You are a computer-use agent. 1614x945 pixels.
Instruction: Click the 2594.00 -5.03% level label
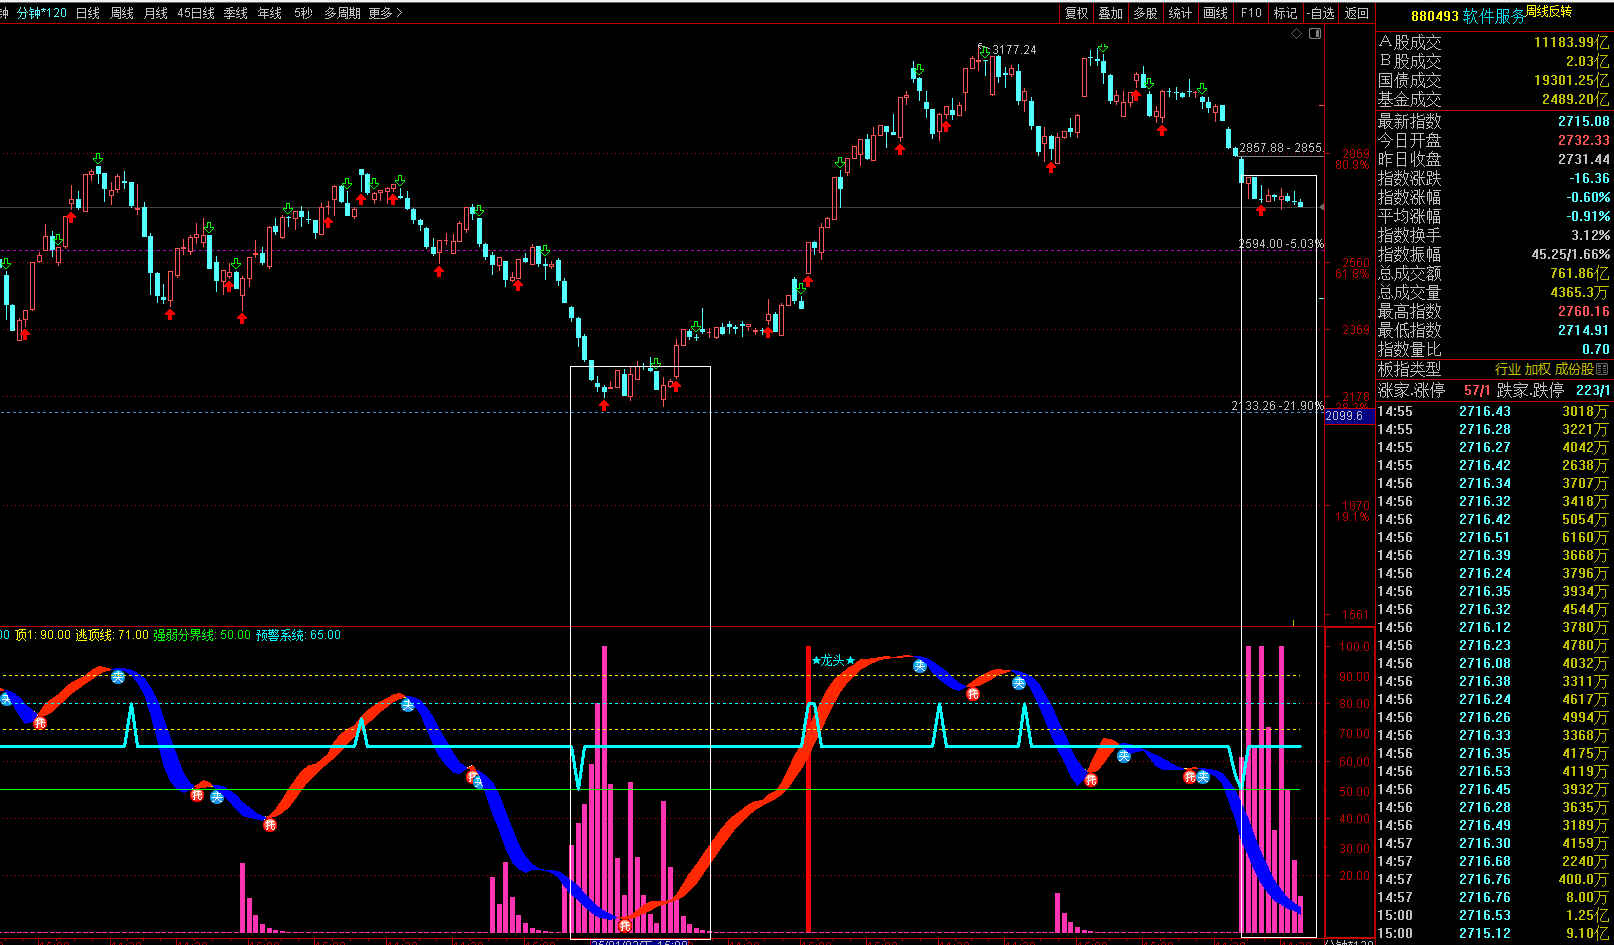pyautogui.click(x=1281, y=244)
